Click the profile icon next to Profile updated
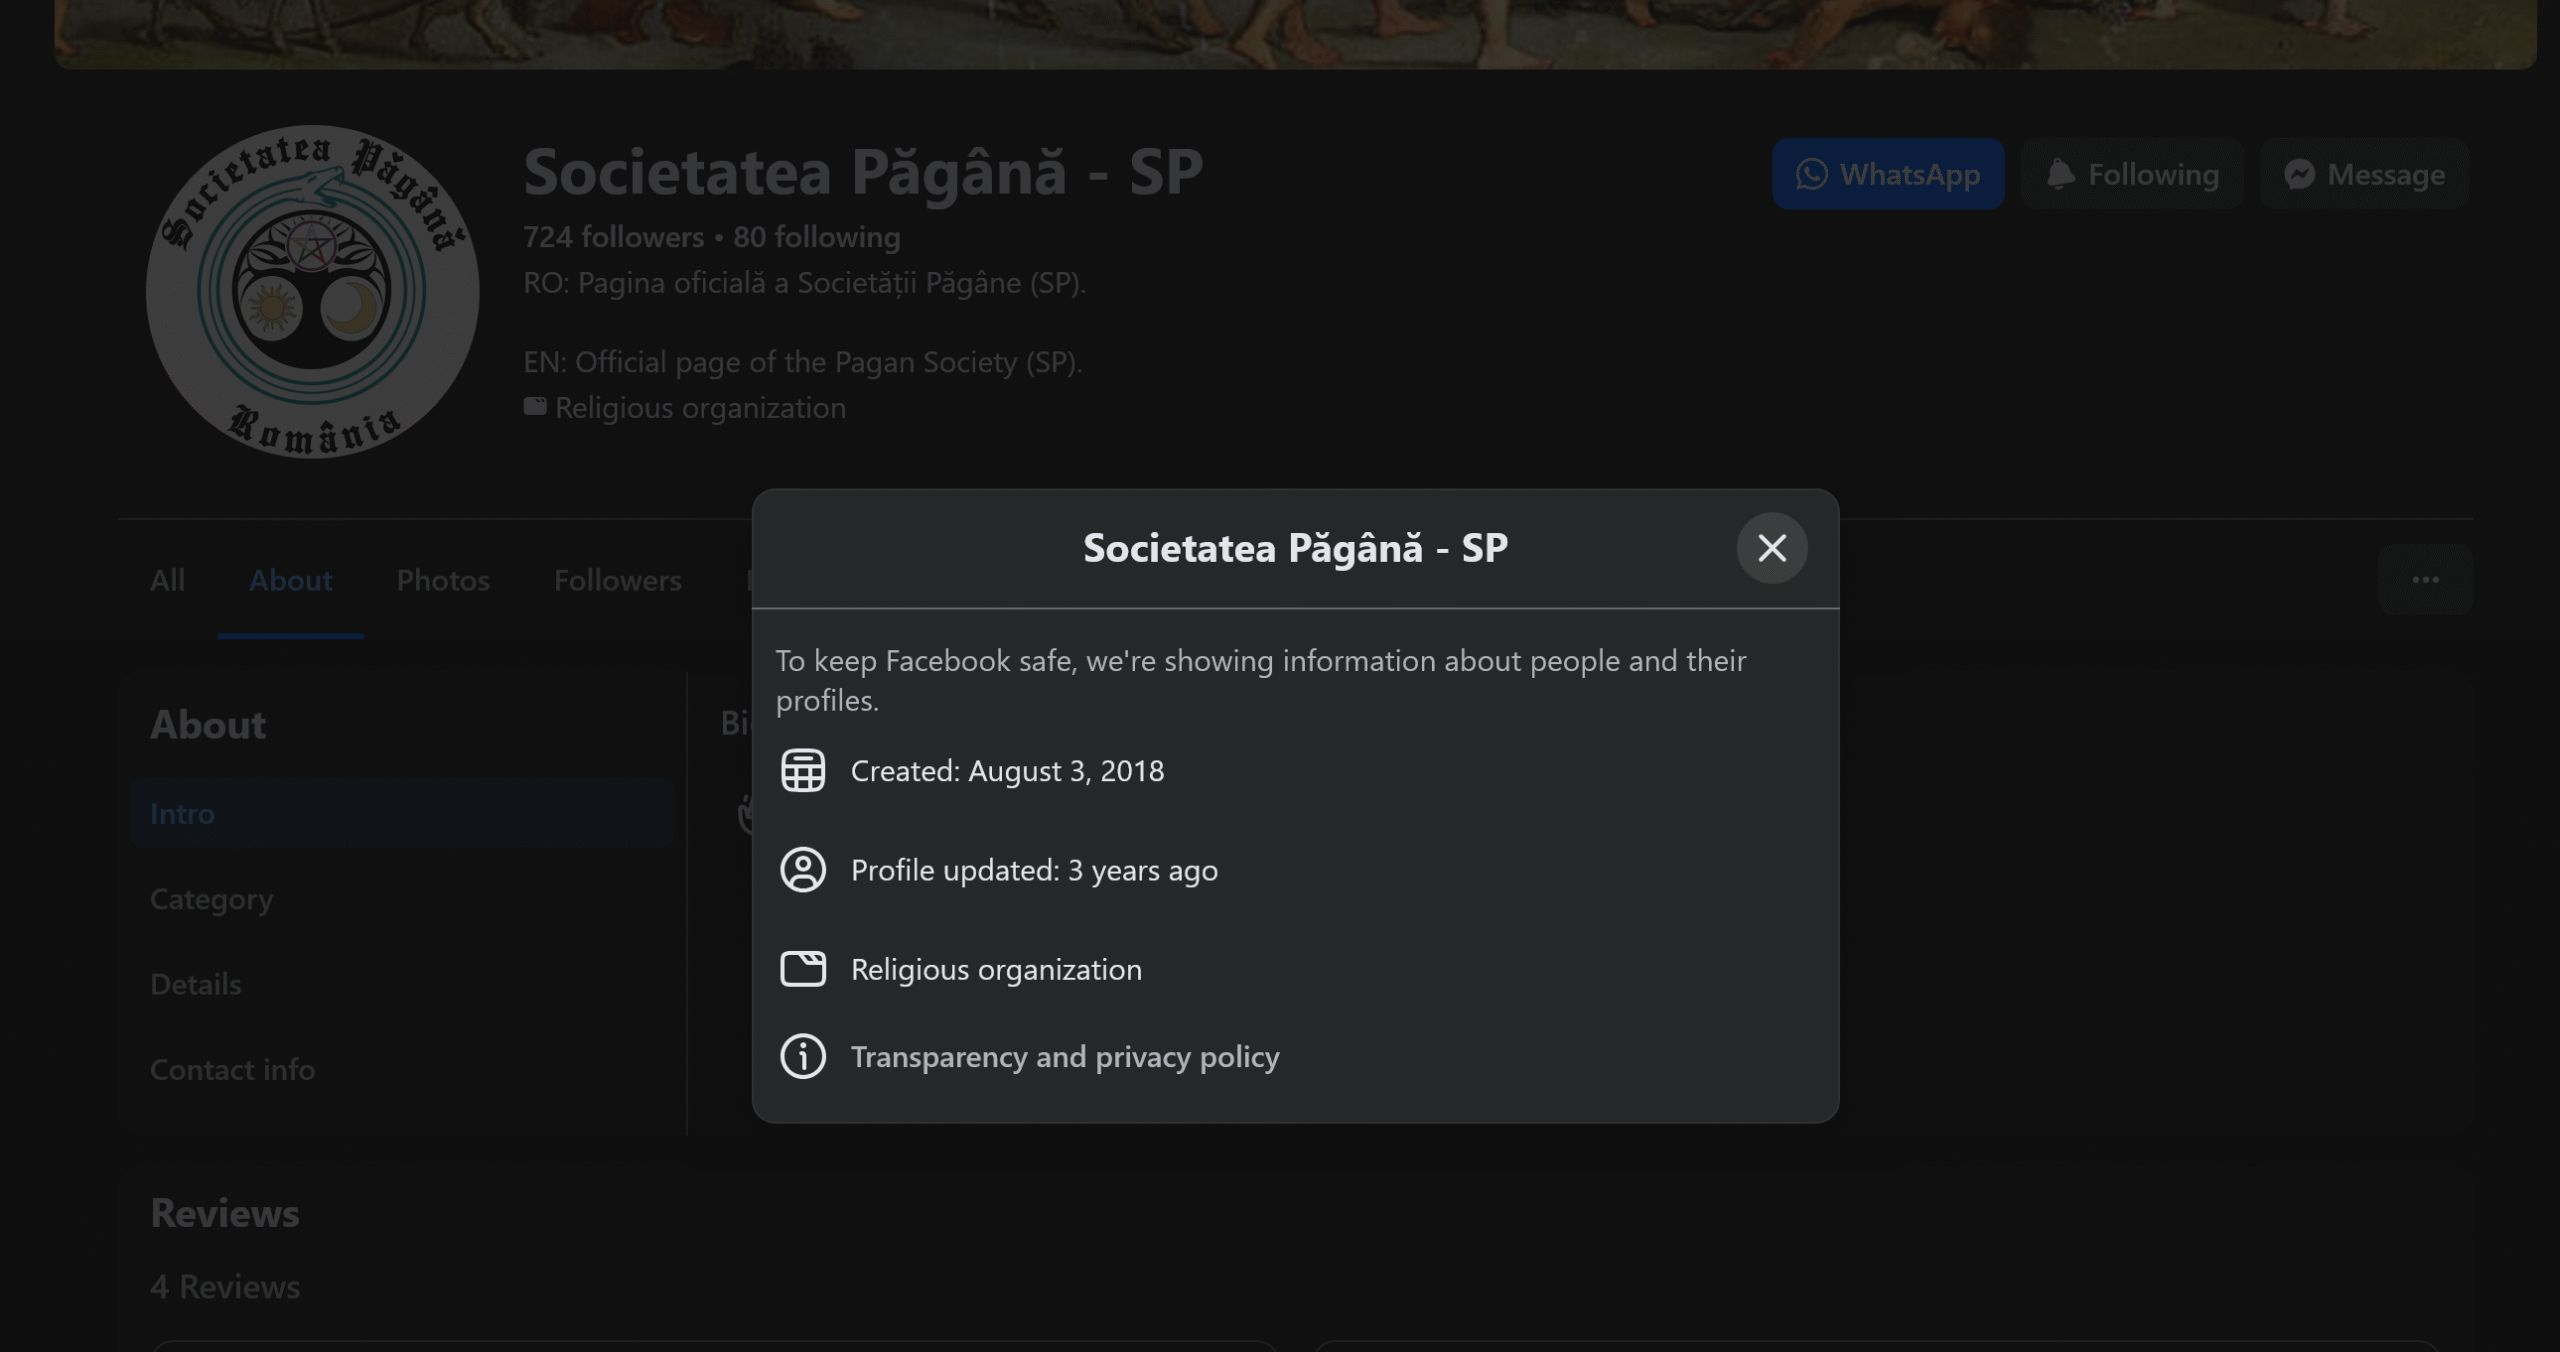 tap(802, 870)
